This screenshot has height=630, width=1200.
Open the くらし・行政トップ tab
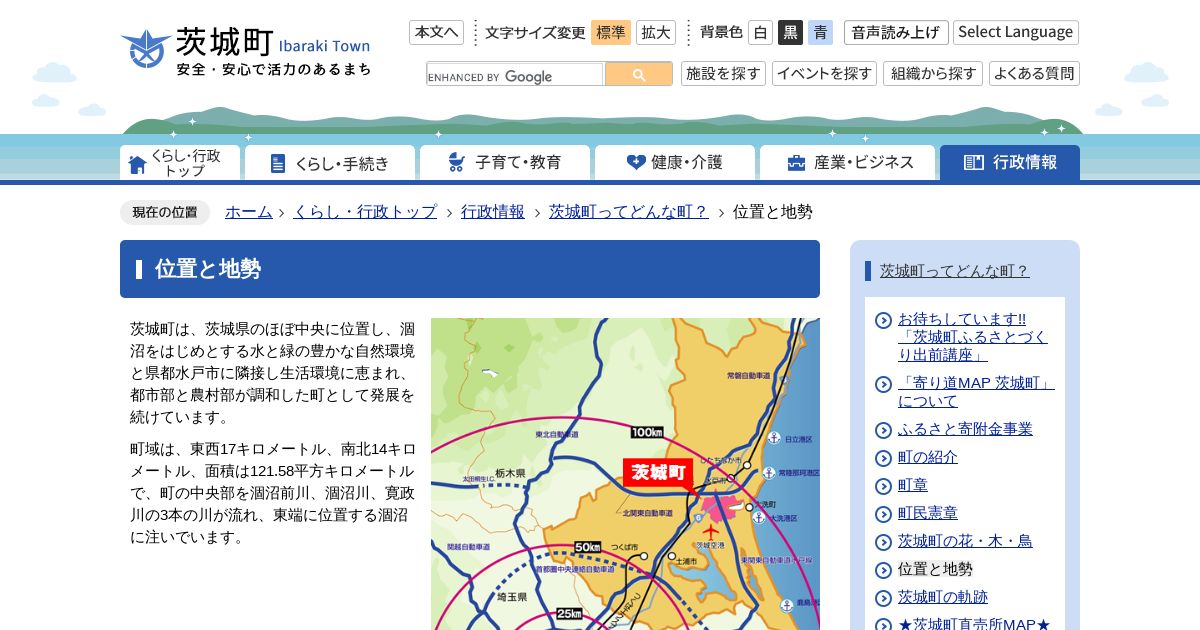pos(180,163)
